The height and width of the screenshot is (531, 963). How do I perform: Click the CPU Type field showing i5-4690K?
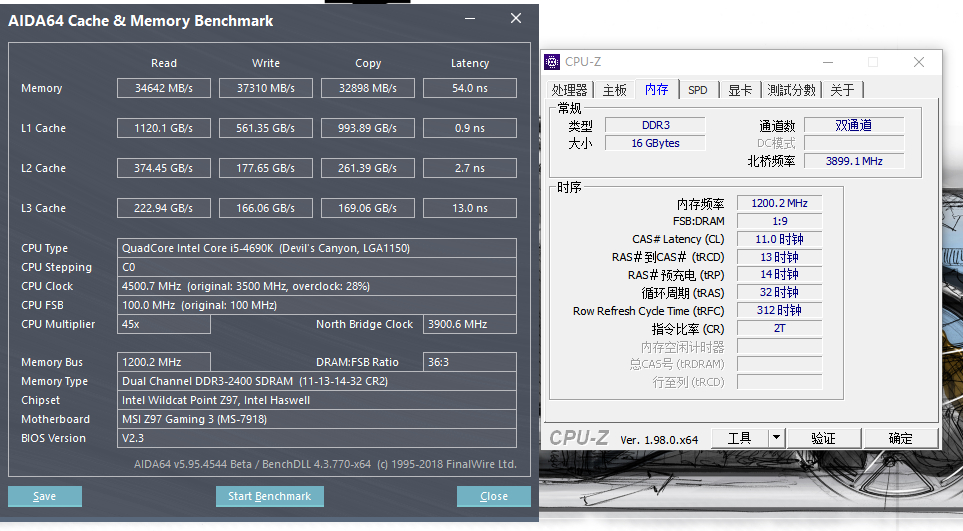(x=317, y=248)
